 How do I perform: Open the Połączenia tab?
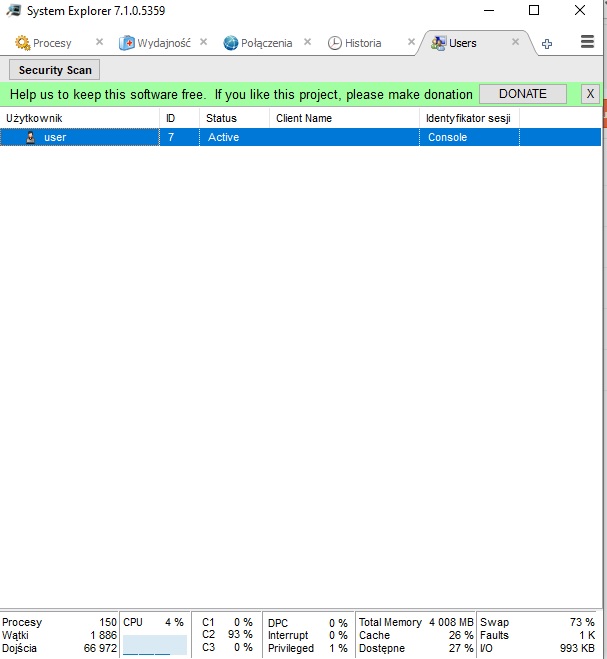click(258, 43)
